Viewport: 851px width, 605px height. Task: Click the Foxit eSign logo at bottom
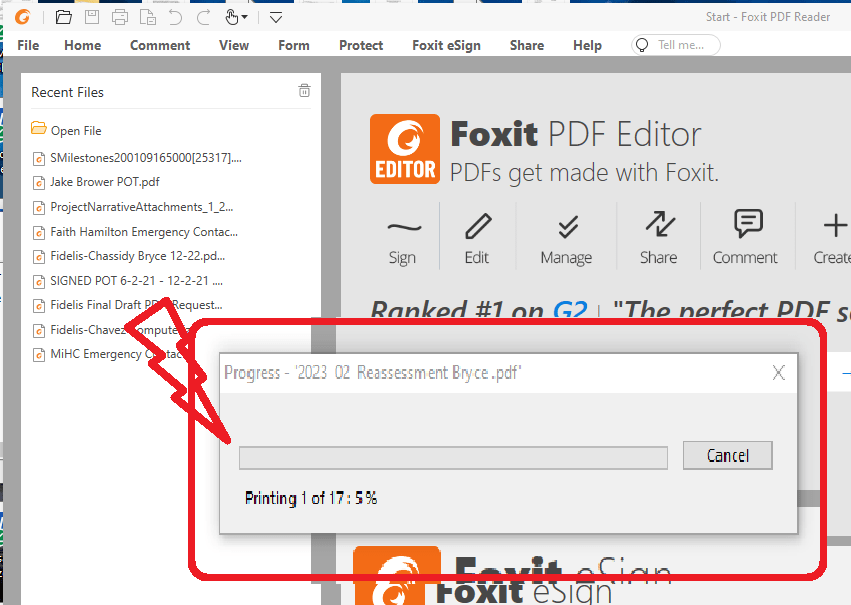coord(397,575)
